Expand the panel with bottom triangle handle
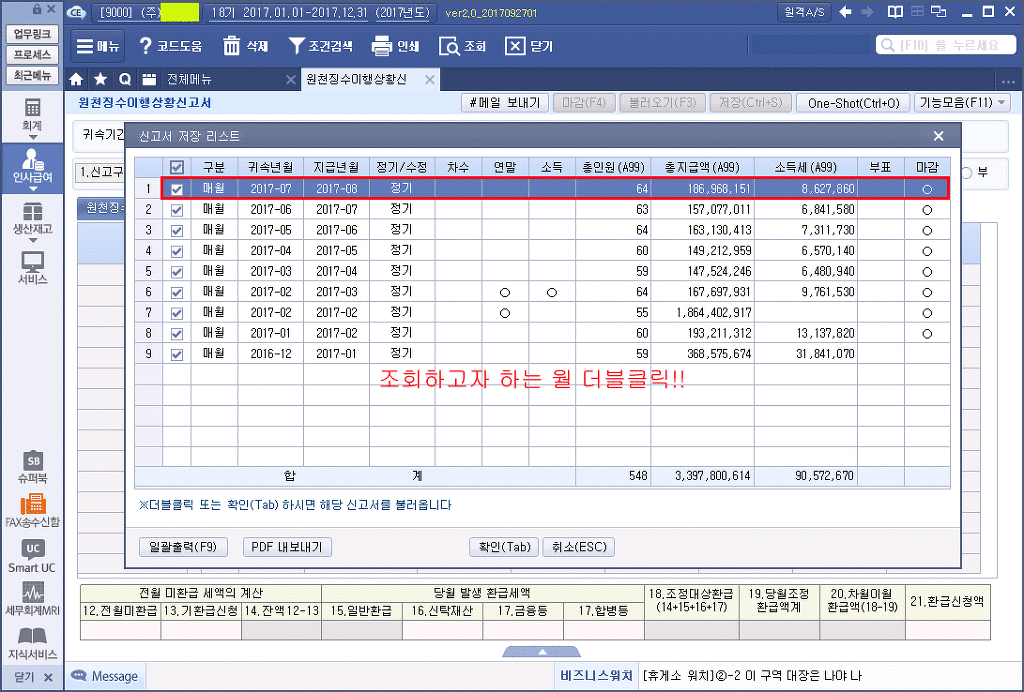Screen dimensions: 1024x692 point(540,652)
